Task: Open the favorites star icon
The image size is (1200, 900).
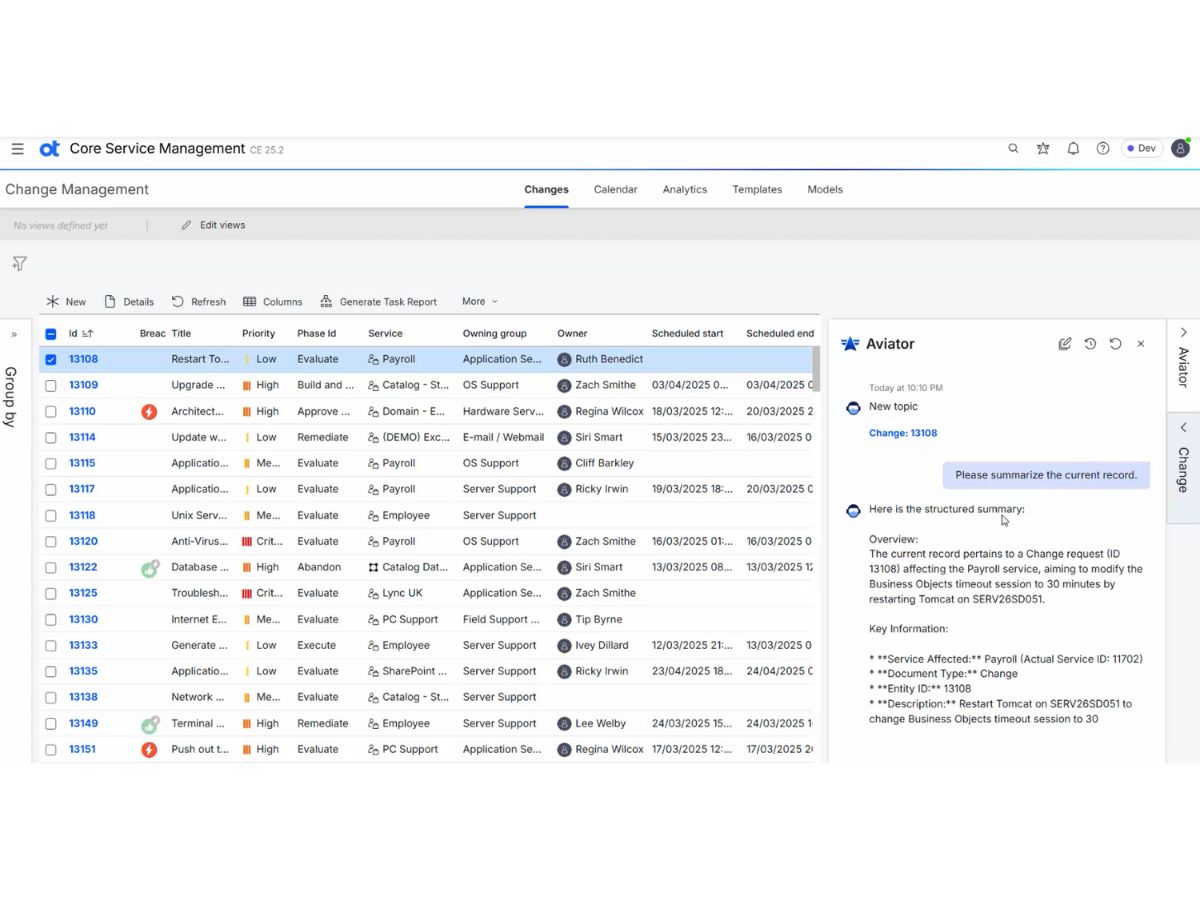Action: (x=1043, y=148)
